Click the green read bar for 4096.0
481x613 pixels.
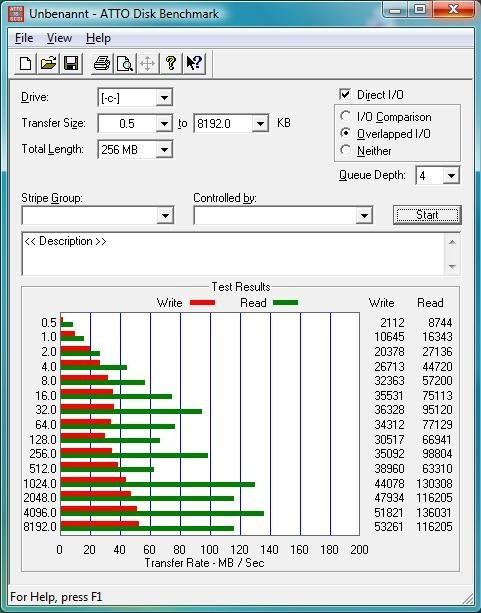click(x=162, y=513)
